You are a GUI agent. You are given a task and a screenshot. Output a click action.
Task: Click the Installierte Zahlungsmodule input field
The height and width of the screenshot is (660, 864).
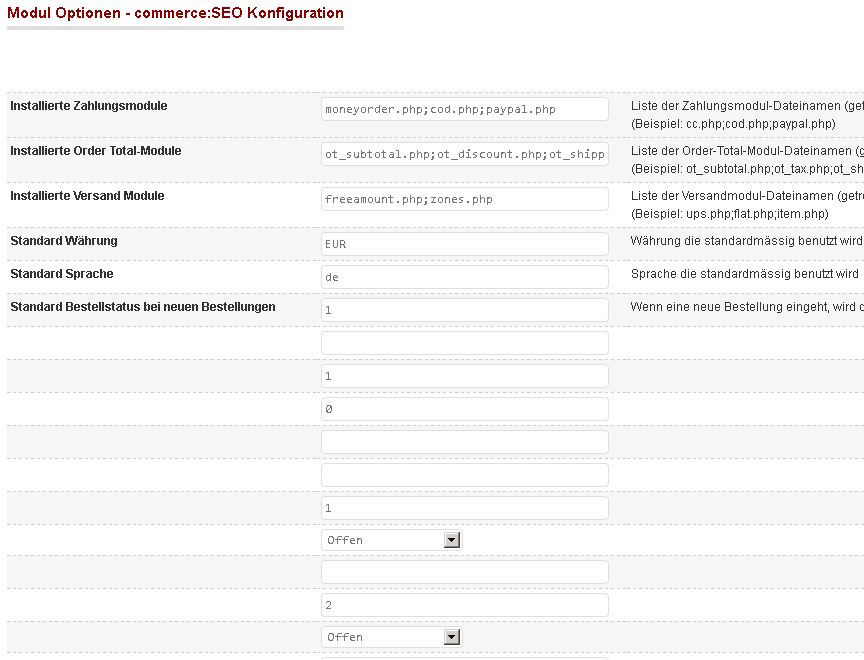pyautogui.click(x=465, y=109)
